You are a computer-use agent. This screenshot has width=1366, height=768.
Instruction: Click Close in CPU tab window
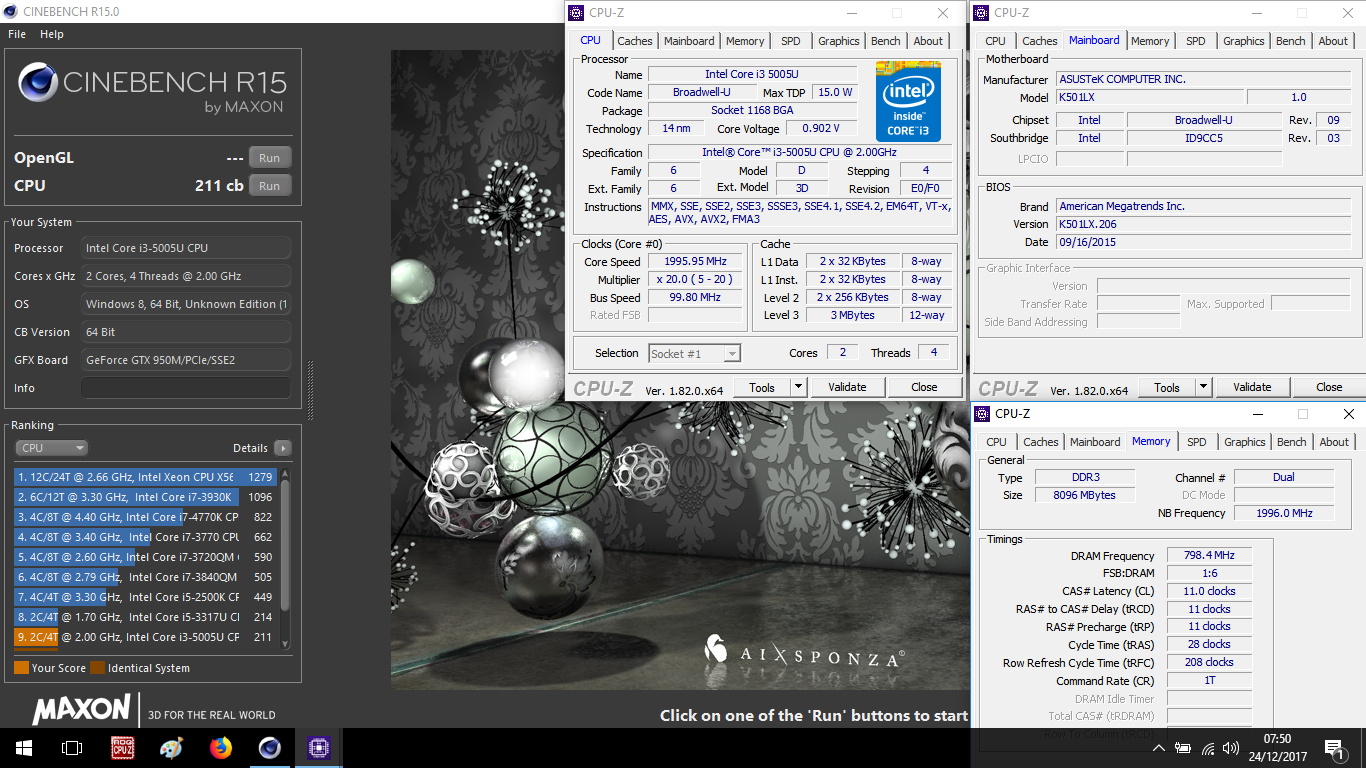[924, 387]
